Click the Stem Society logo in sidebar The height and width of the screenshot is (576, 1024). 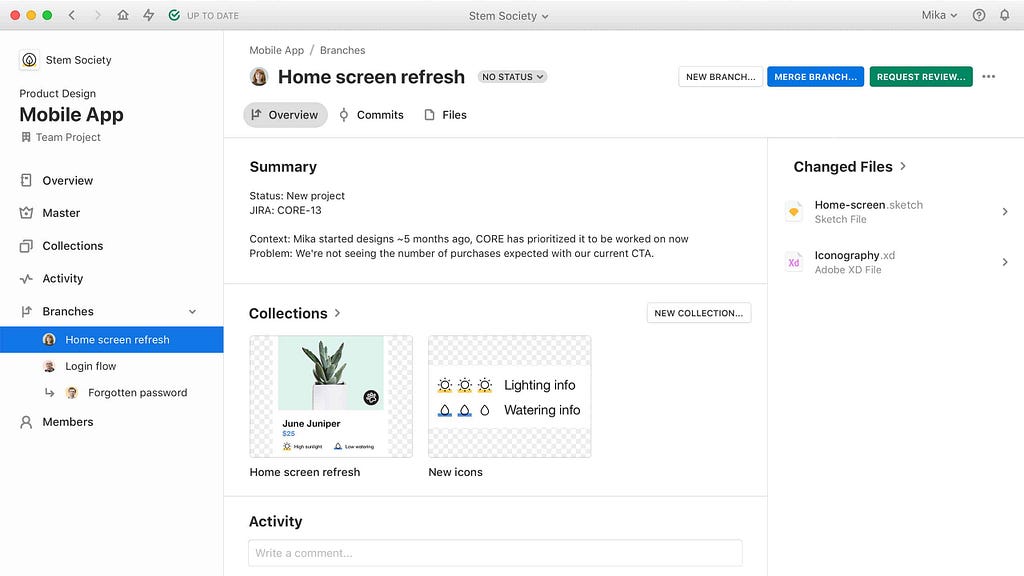click(x=29, y=60)
